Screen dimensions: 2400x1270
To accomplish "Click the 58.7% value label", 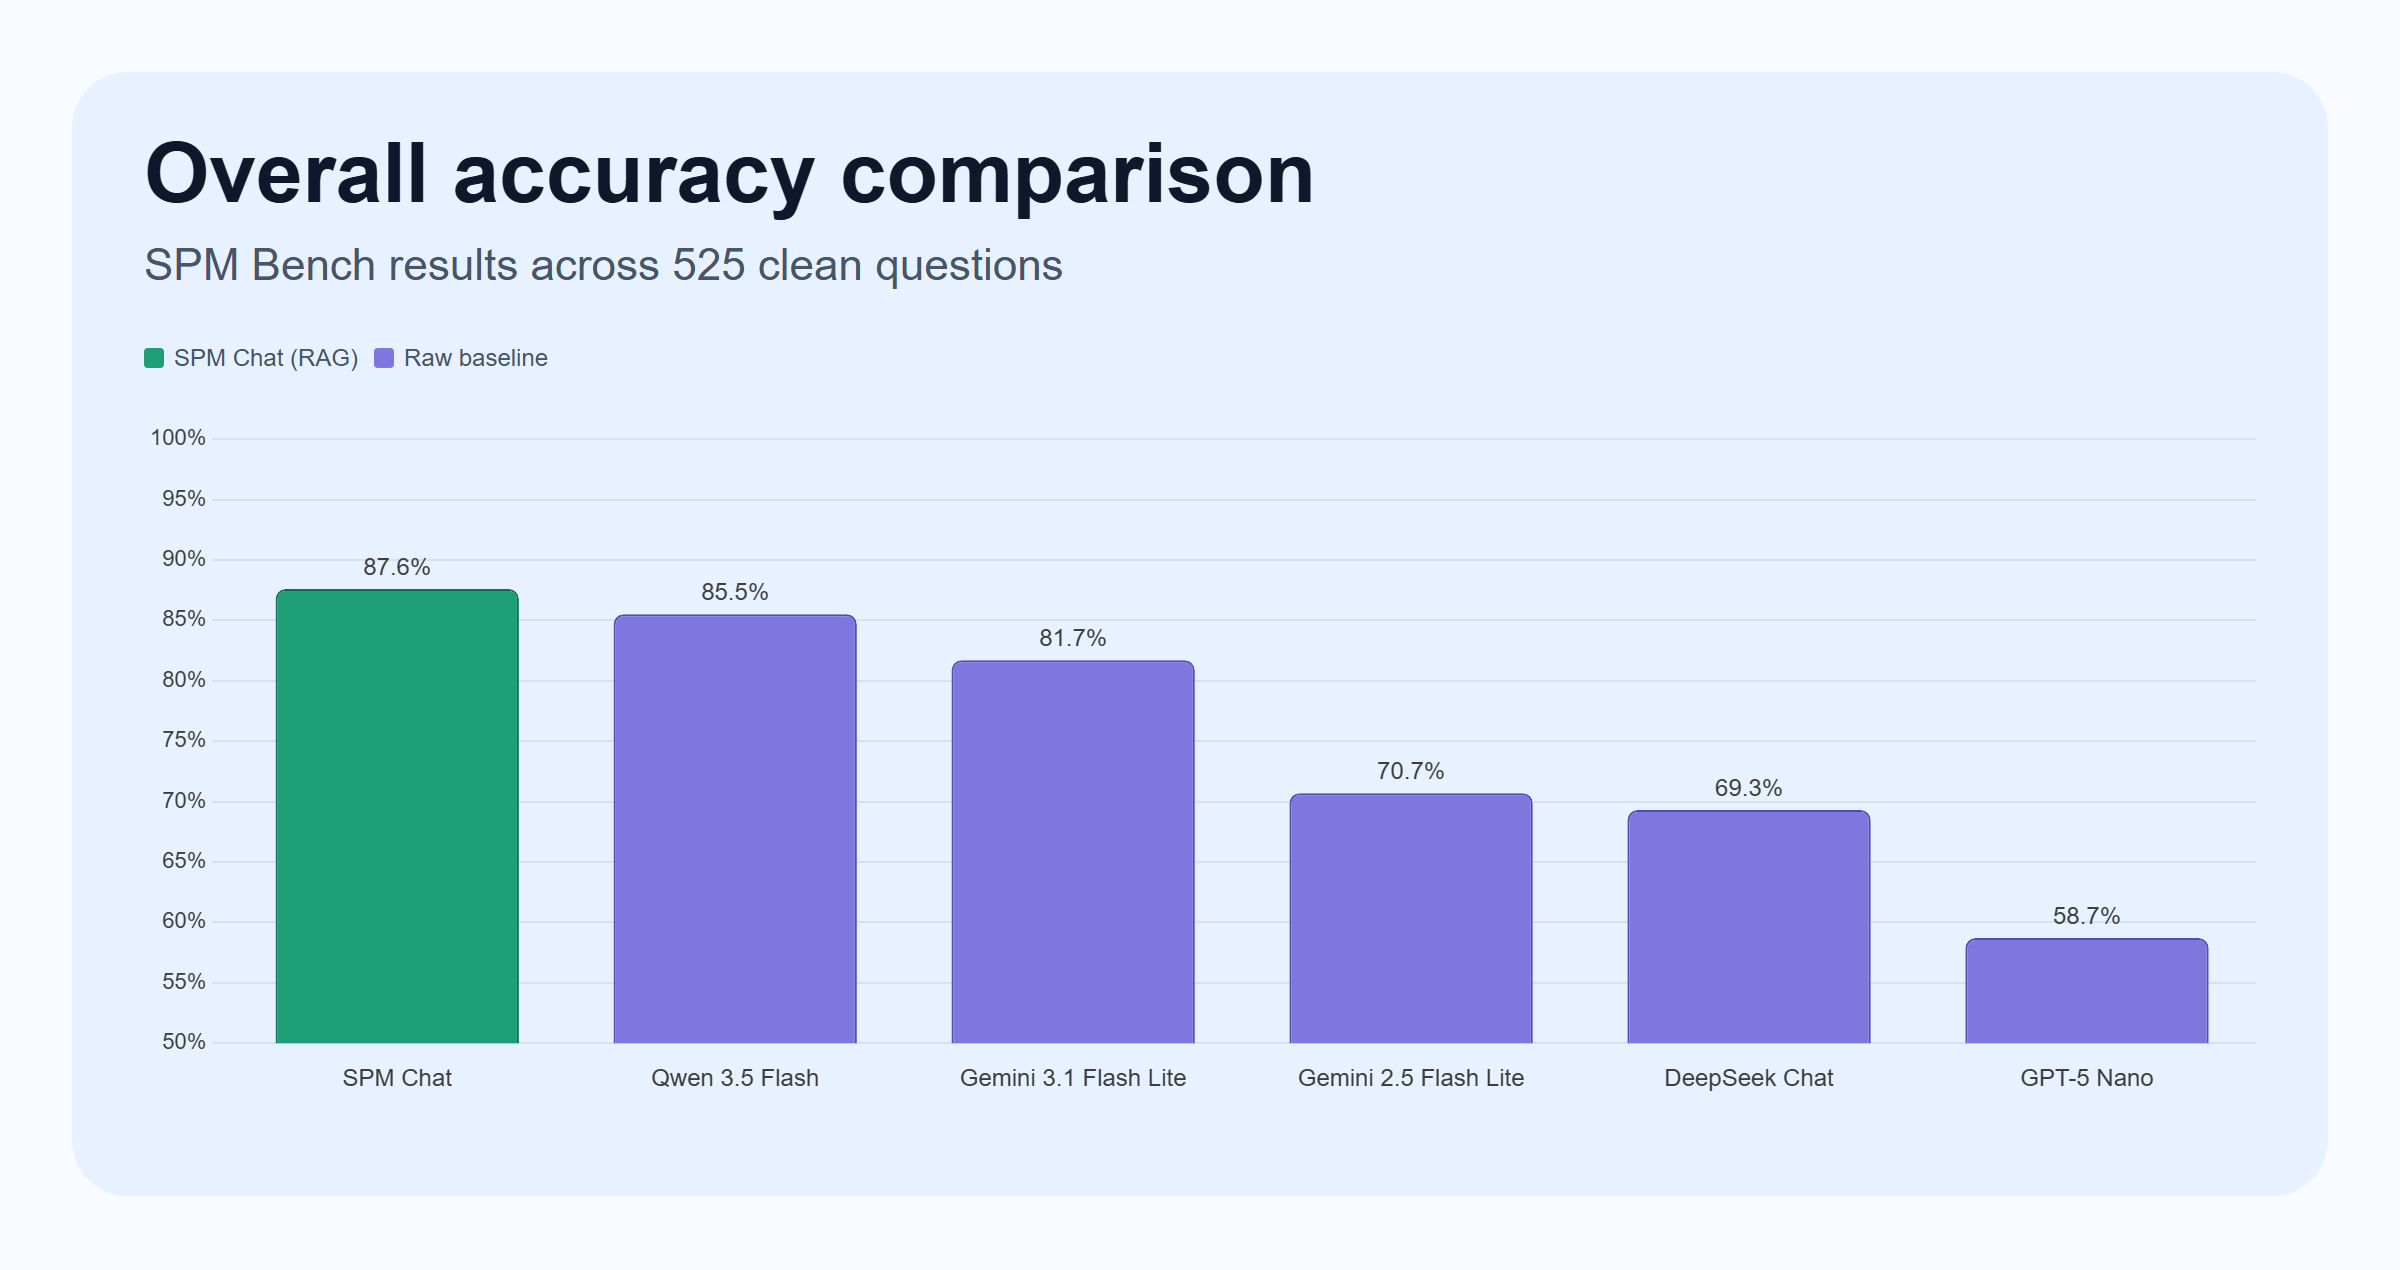I will (x=2086, y=916).
